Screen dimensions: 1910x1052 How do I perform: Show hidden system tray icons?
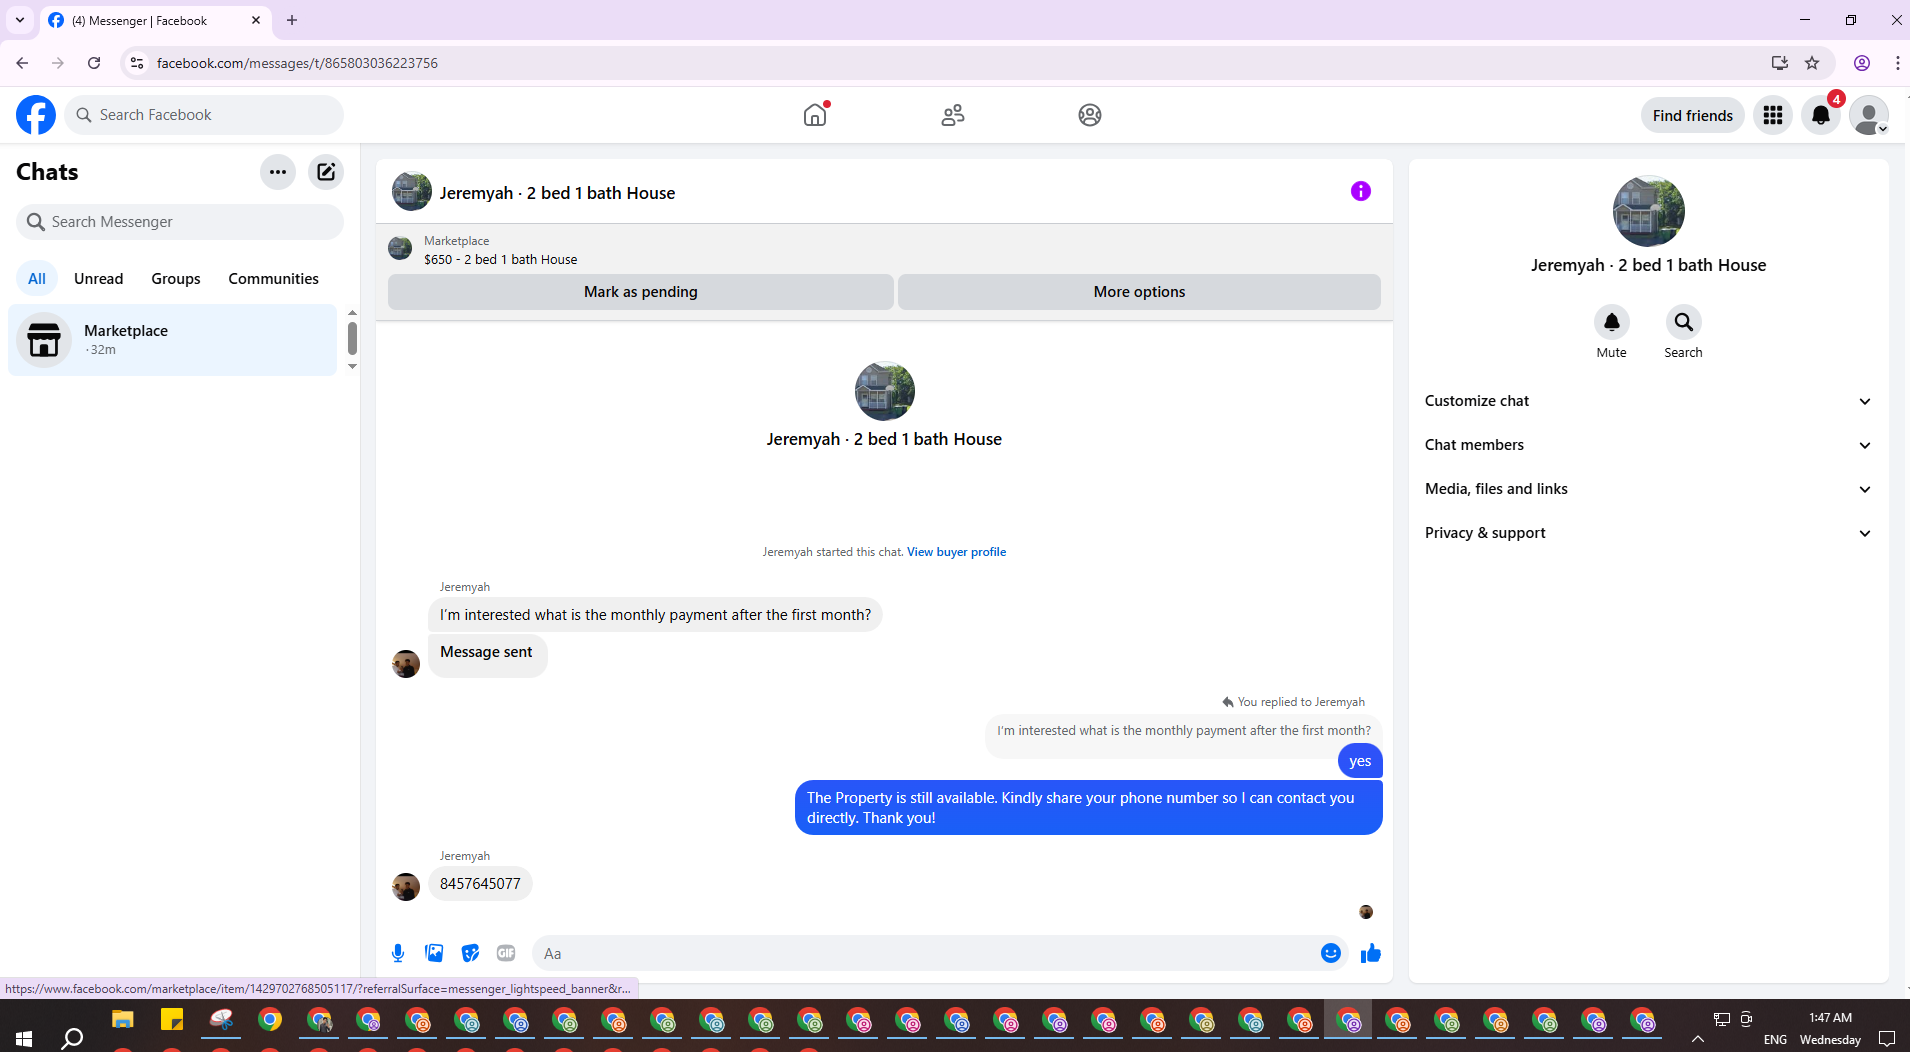tap(1697, 1039)
